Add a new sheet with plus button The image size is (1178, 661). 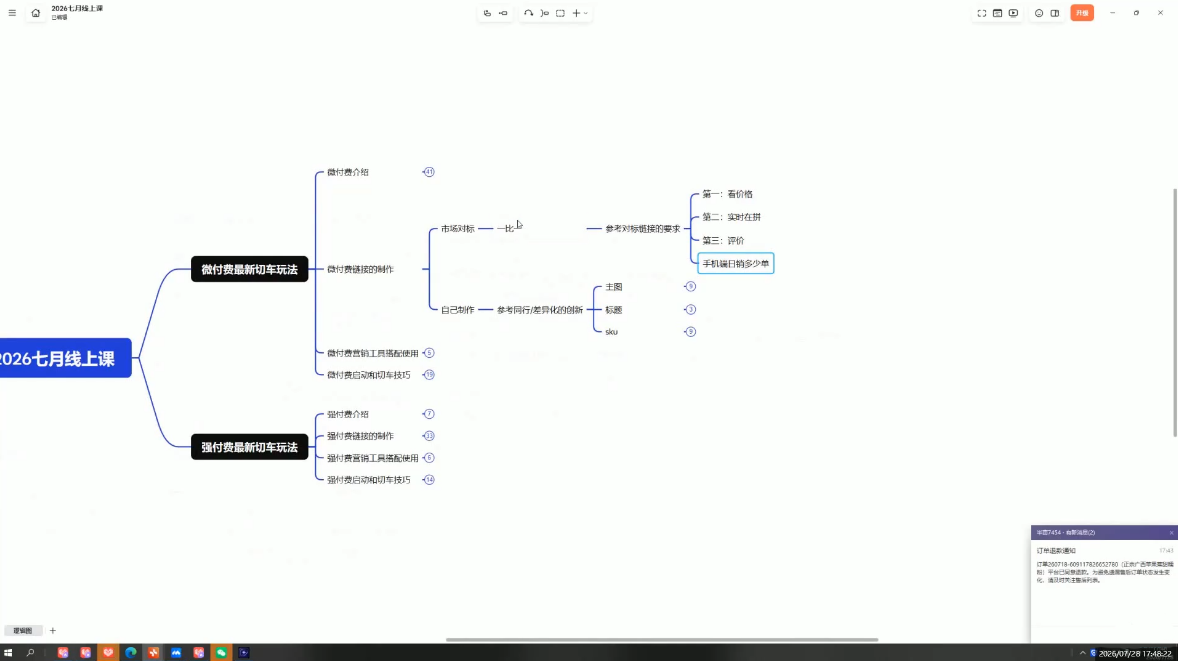[x=53, y=630]
